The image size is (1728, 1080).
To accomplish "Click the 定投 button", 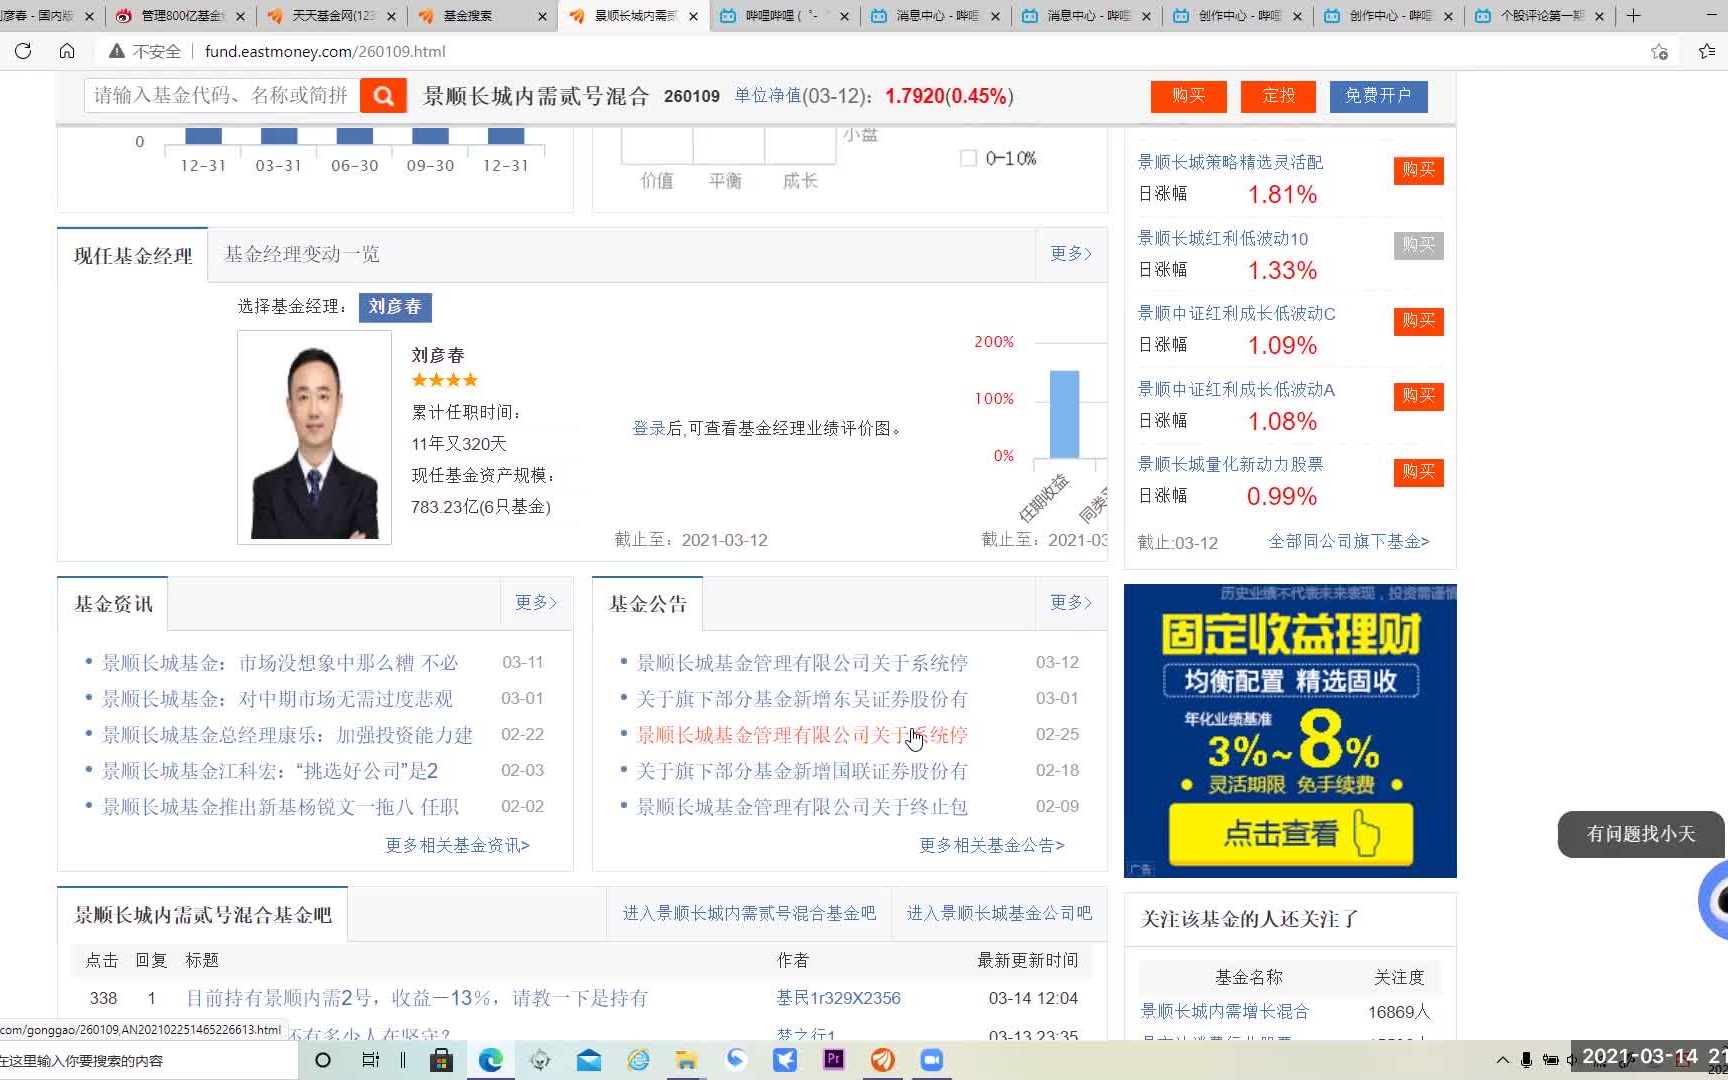I will click(1278, 95).
